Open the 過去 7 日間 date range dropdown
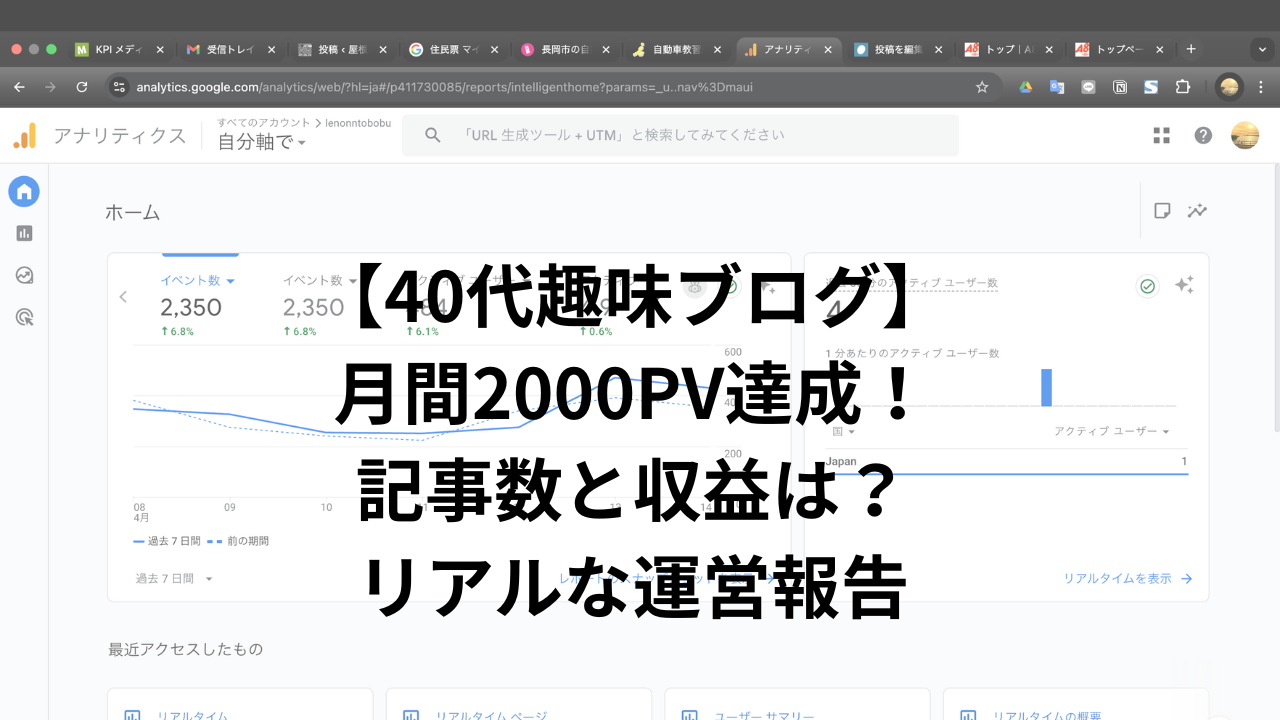 (175, 578)
